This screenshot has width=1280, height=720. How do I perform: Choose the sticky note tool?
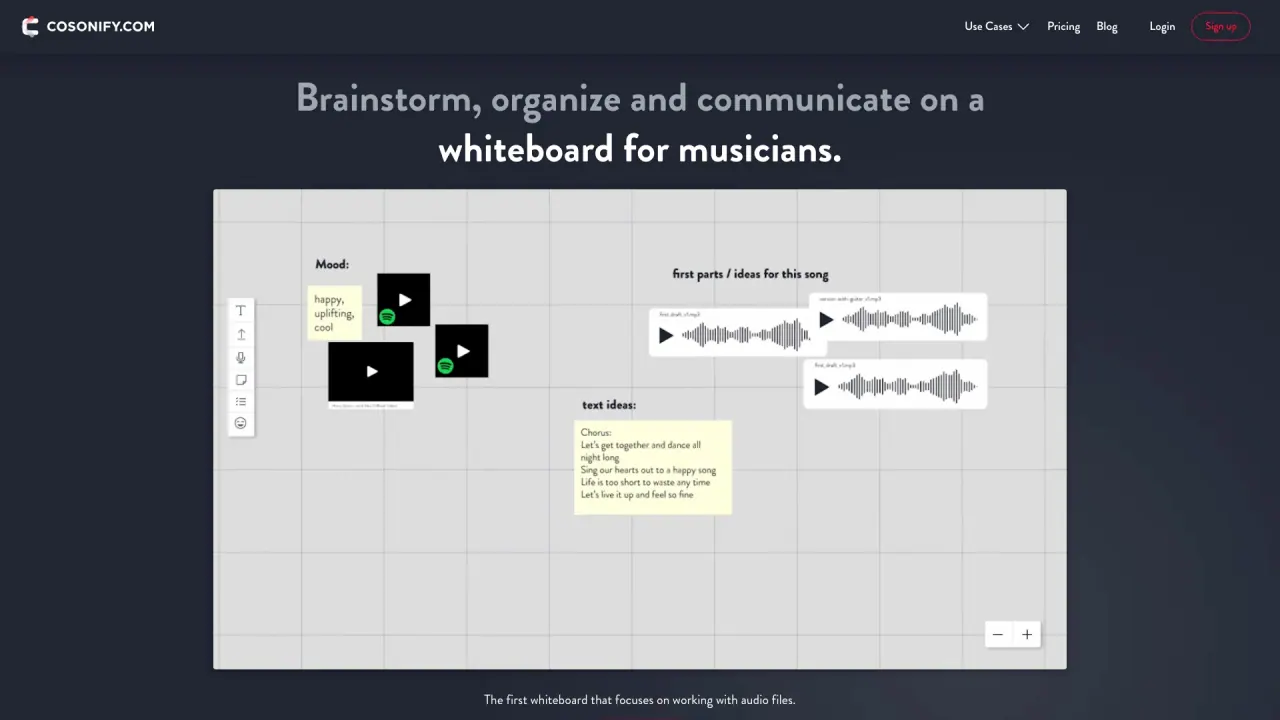(241, 380)
